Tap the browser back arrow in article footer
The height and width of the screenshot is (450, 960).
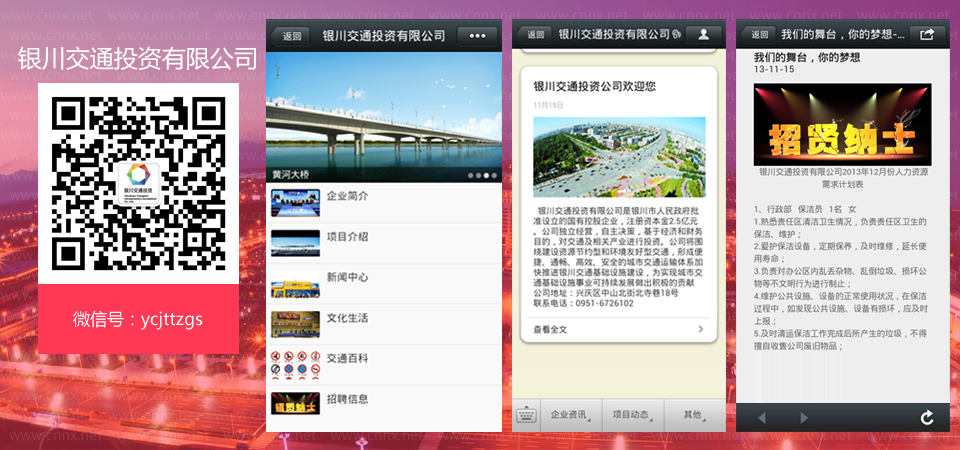(x=762, y=418)
